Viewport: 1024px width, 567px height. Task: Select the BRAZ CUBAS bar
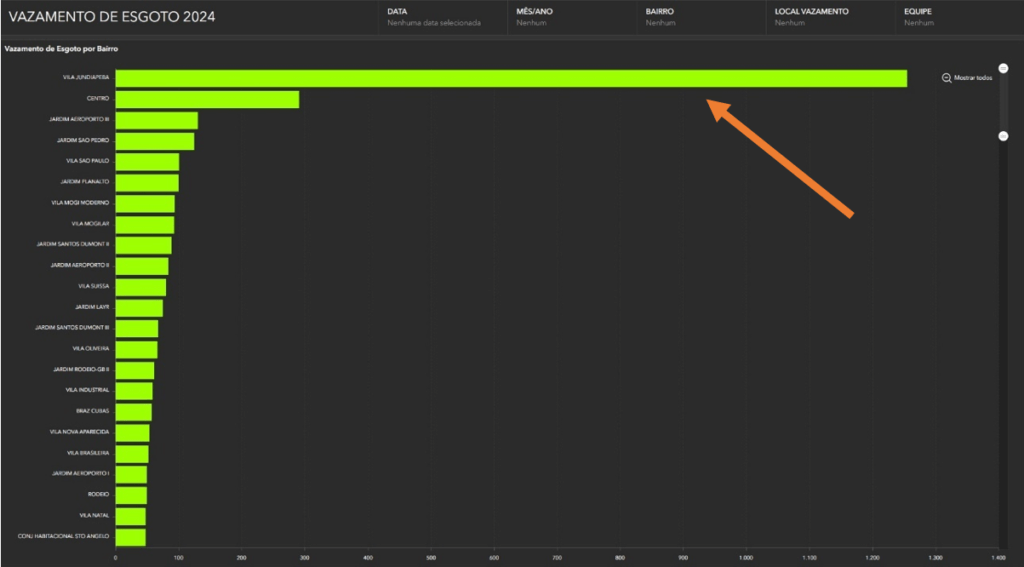133,412
